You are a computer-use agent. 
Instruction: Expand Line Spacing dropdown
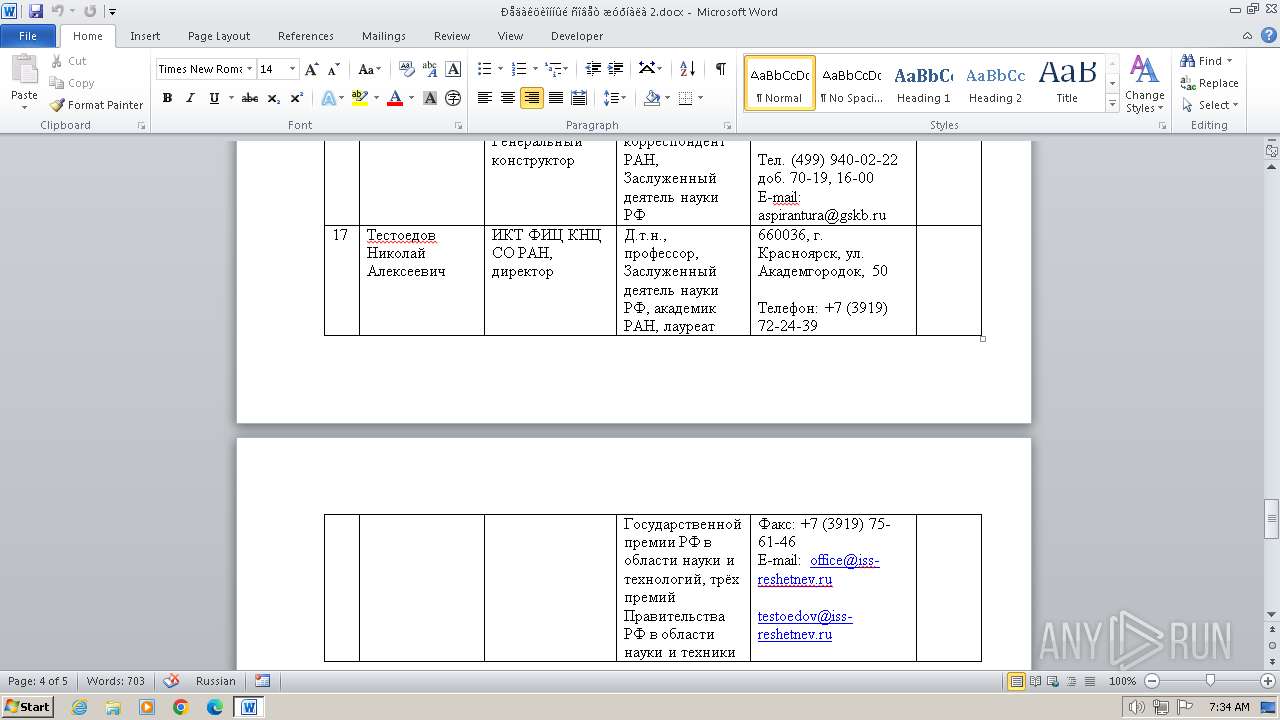[615, 98]
